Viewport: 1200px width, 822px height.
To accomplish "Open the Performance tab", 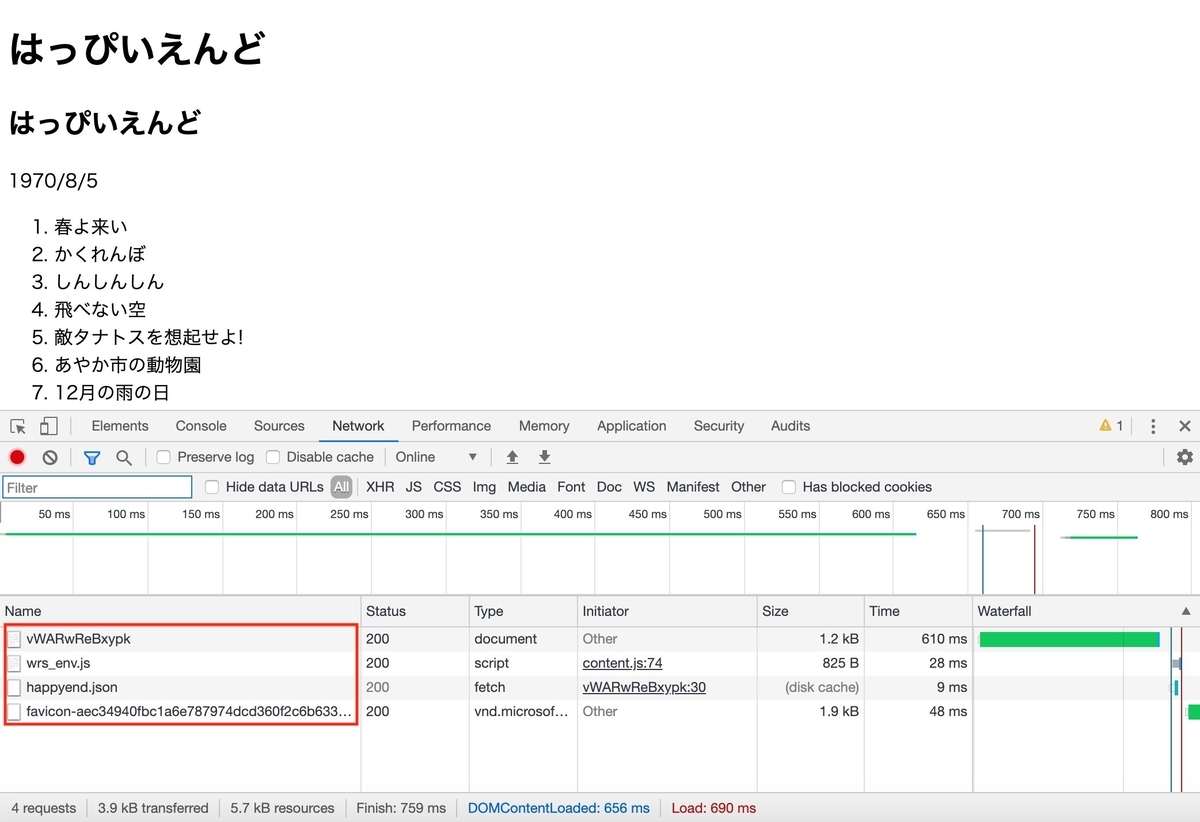I will [451, 426].
